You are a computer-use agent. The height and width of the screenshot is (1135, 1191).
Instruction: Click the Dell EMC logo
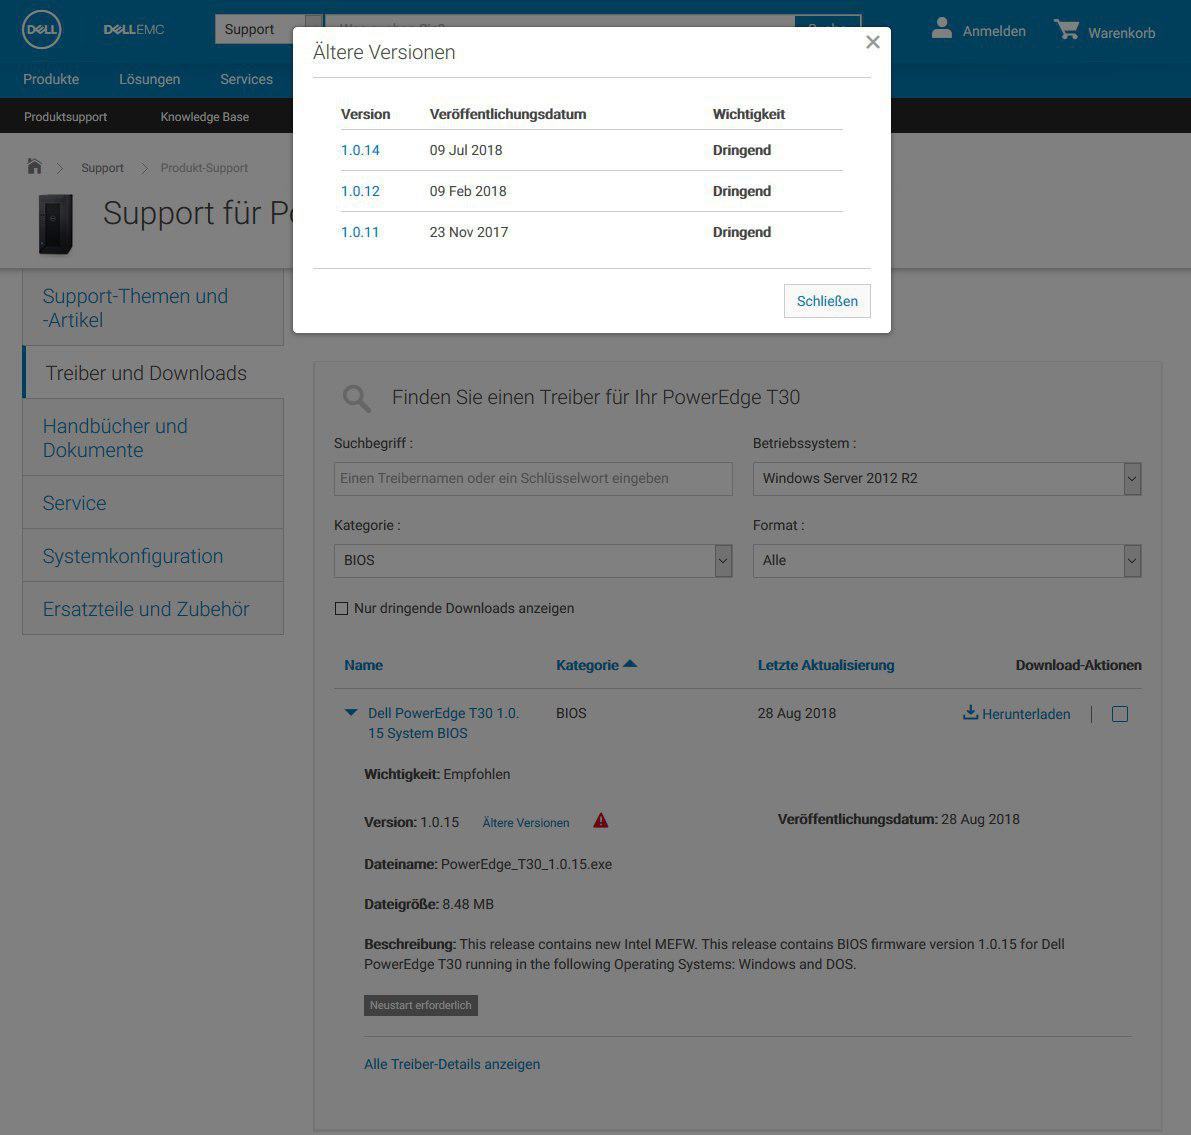[134, 30]
